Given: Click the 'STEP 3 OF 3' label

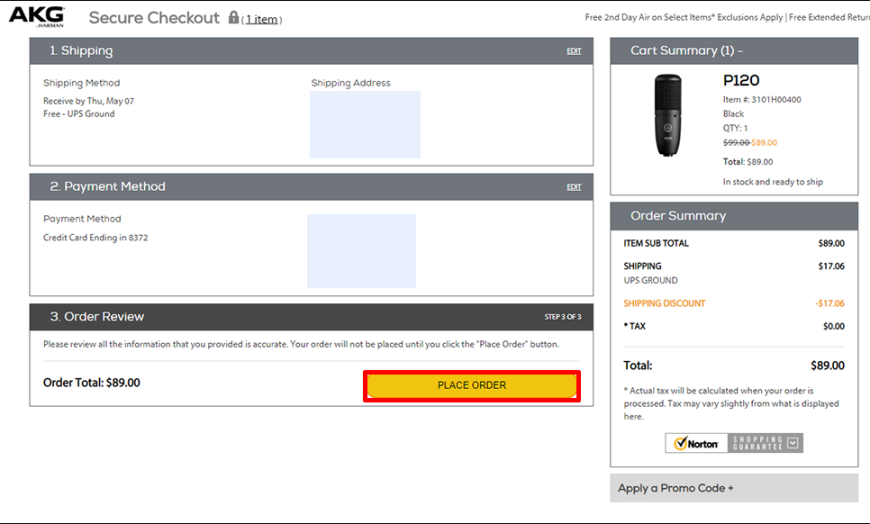Looking at the screenshot, I should pos(563,317).
